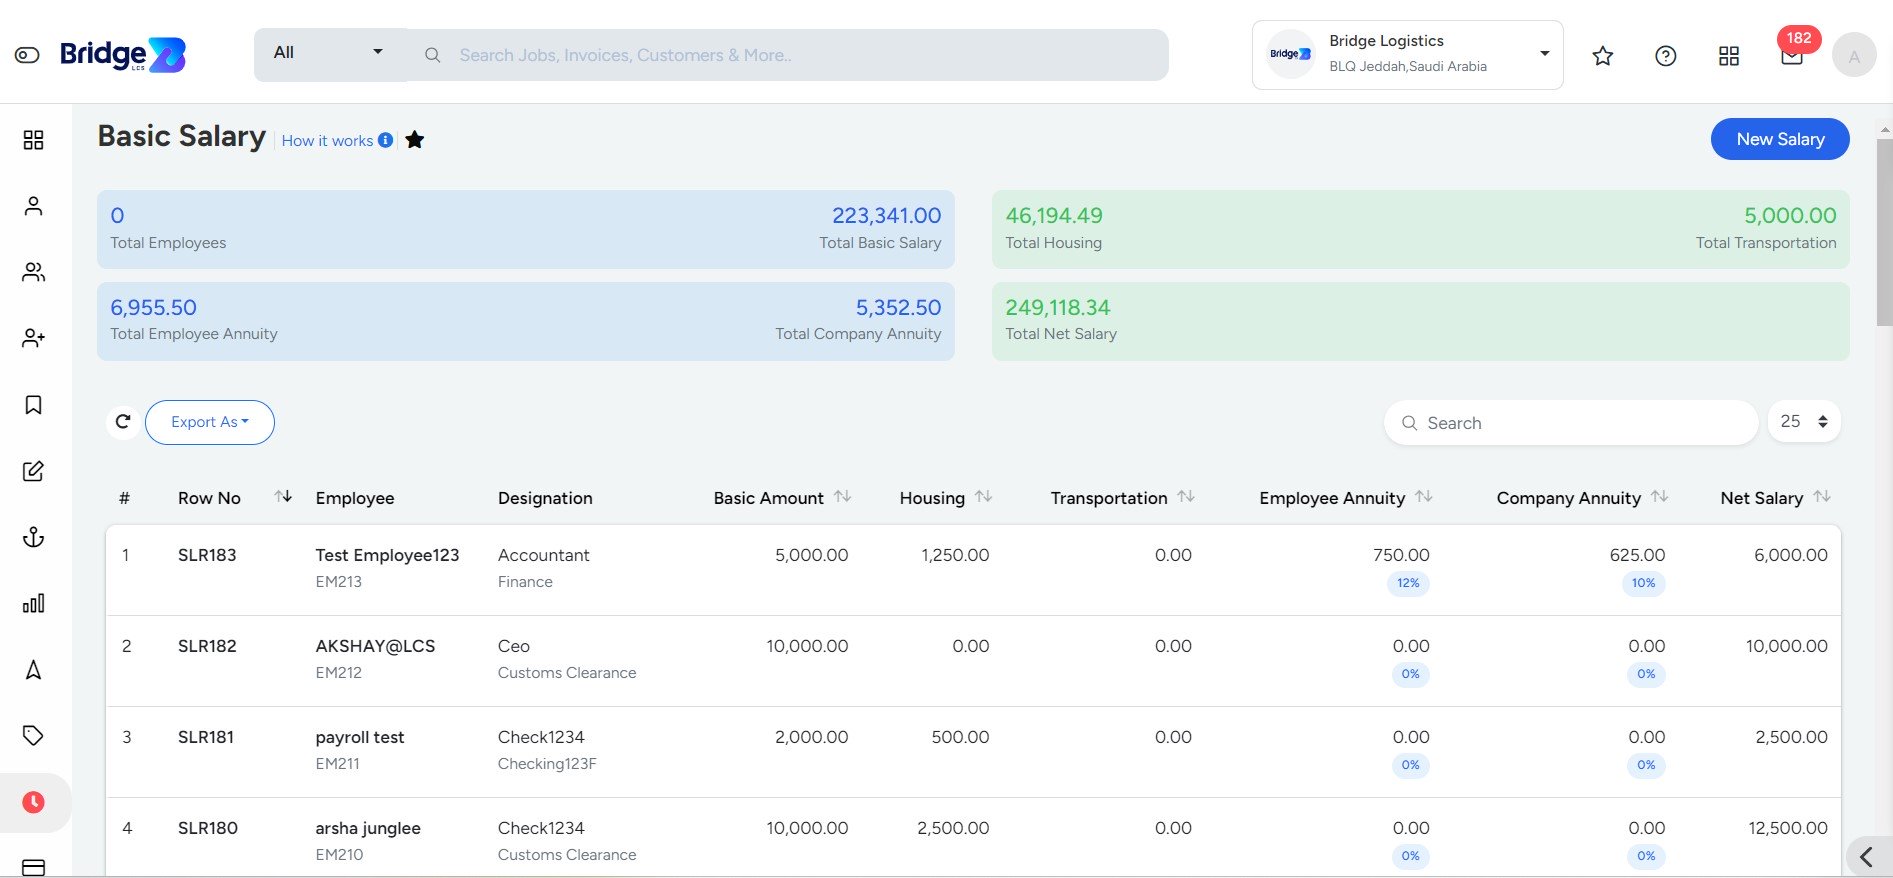The image size is (1893, 878).
Task: Open favorites star icon in top bar
Action: click(x=1603, y=56)
